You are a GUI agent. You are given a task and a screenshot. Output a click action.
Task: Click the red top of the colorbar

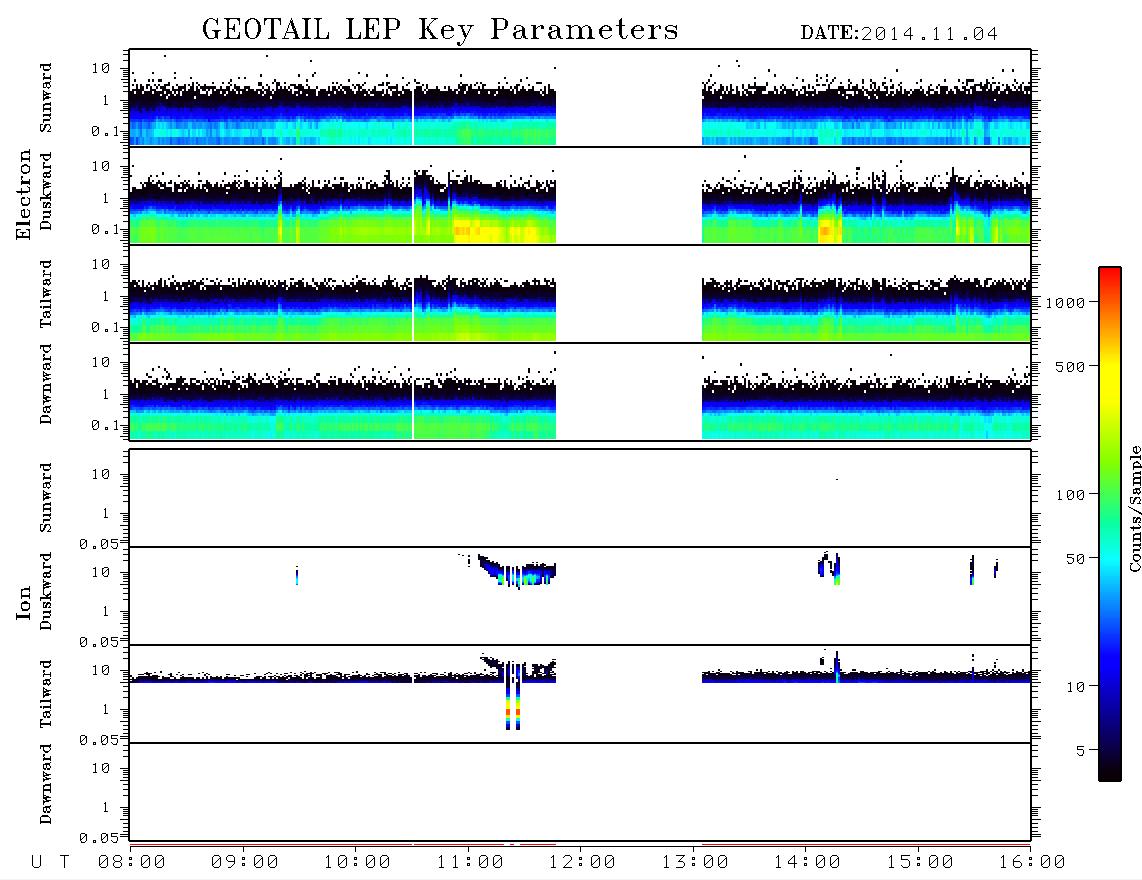pos(1110,277)
